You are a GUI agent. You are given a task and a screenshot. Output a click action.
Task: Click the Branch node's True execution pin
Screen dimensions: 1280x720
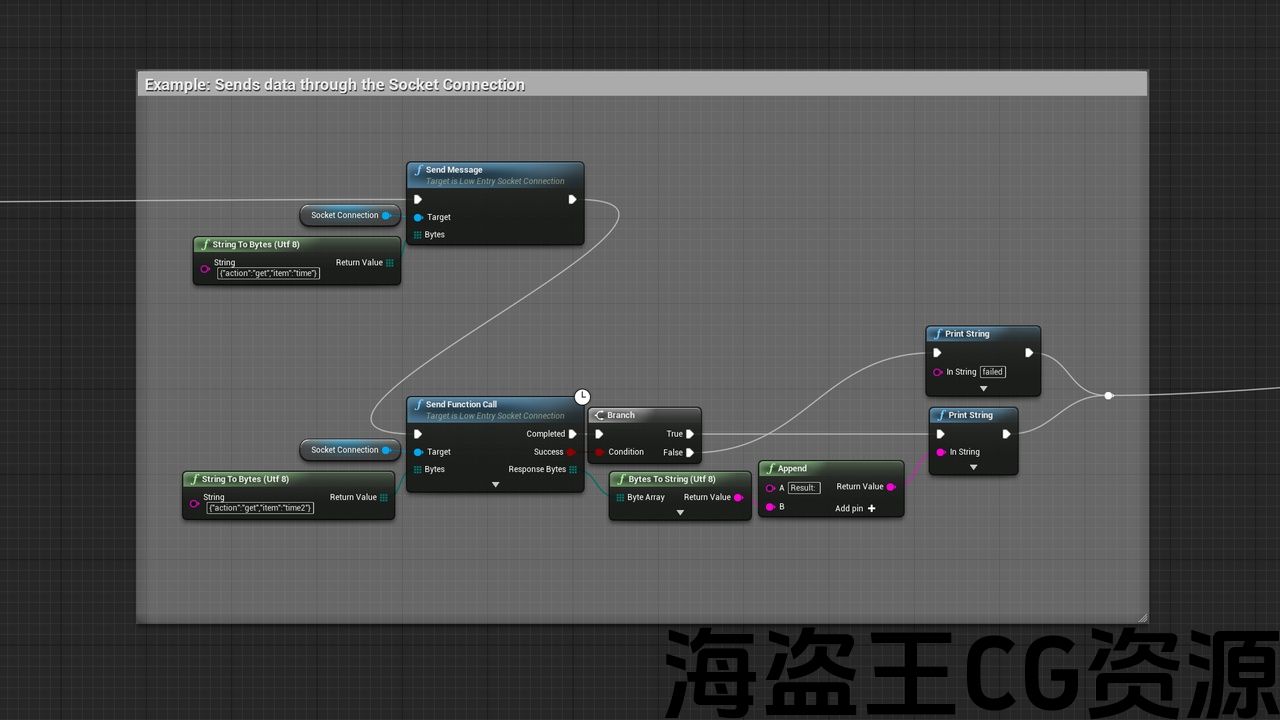pos(690,434)
